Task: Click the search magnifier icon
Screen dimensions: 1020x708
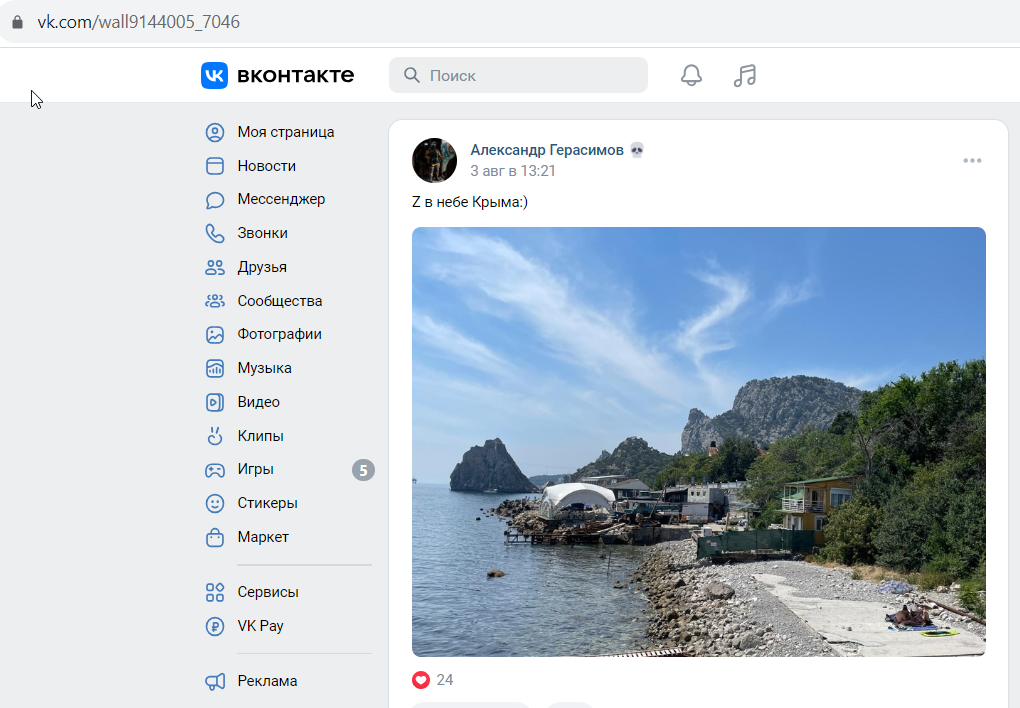Action: pos(412,75)
